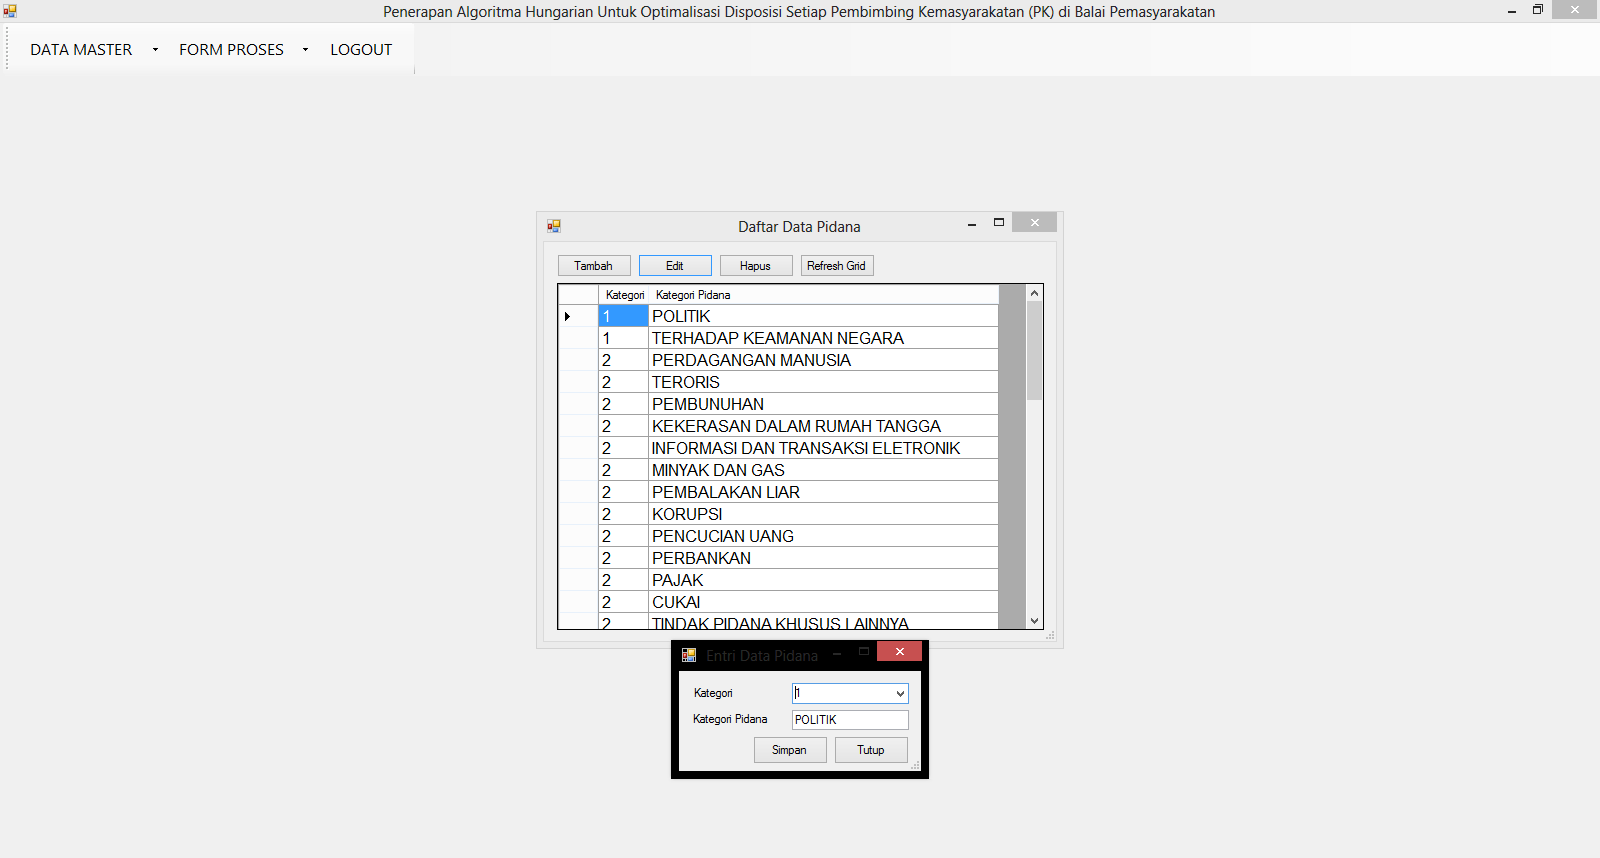The image size is (1600, 858).
Task: Click the Simpan button to save
Action: [x=789, y=750]
